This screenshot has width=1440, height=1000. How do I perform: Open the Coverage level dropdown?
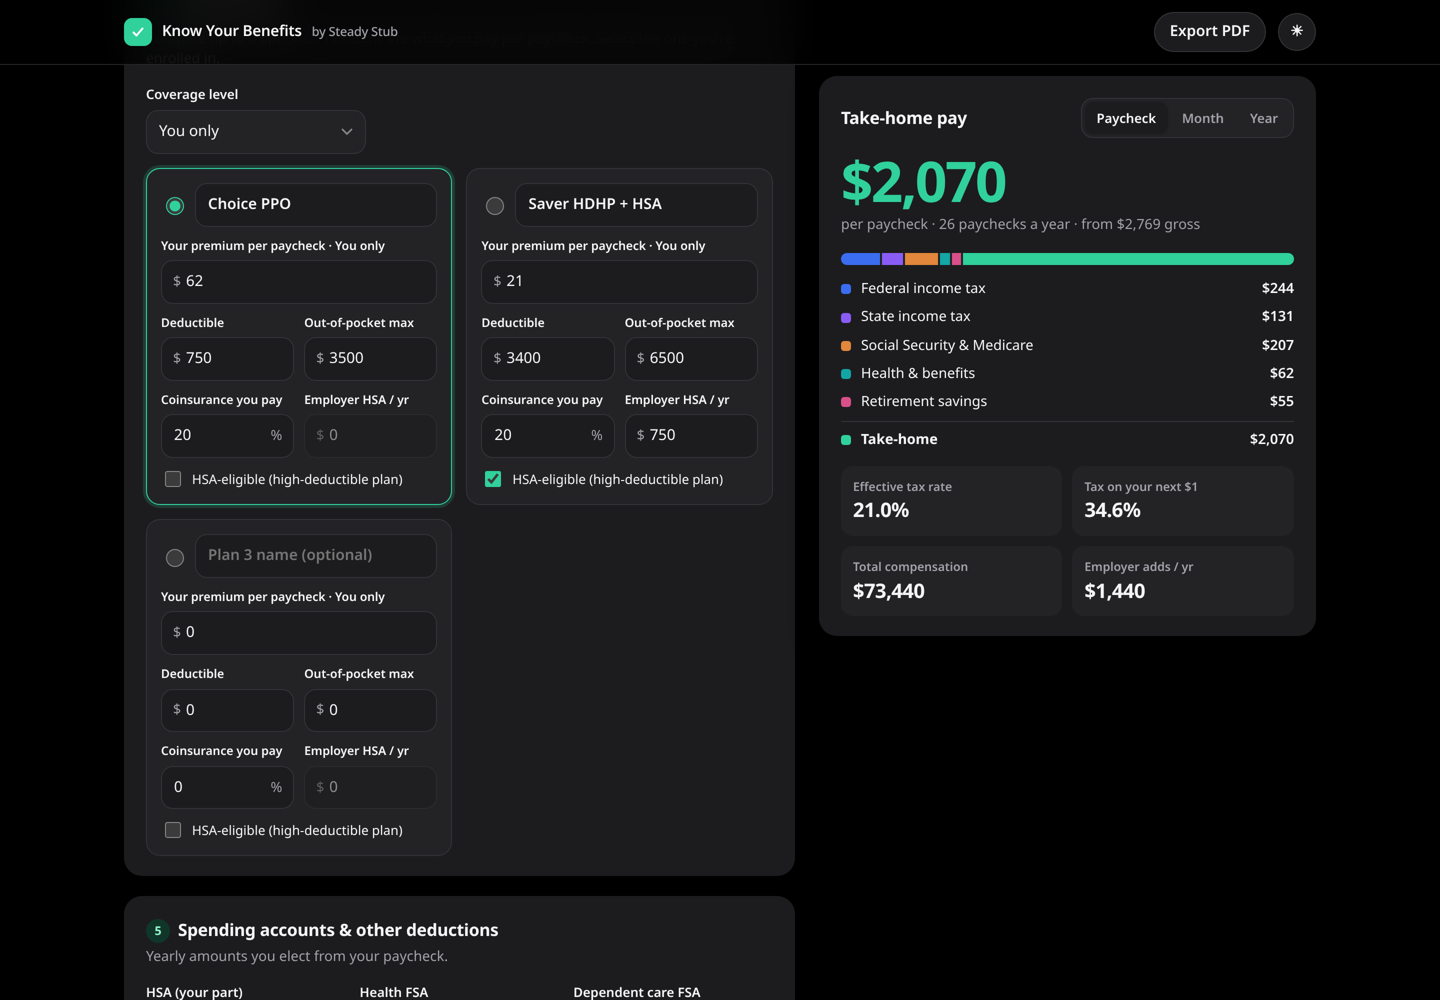coord(256,131)
